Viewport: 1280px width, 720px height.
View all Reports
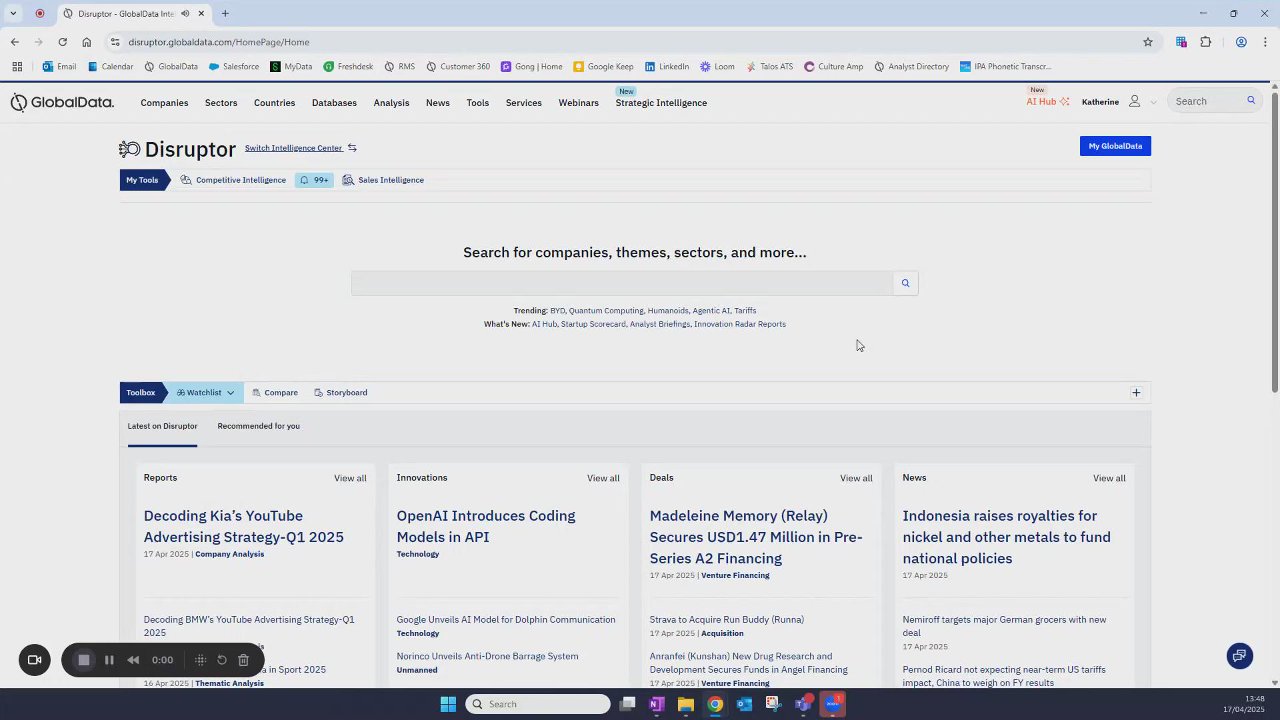350,478
